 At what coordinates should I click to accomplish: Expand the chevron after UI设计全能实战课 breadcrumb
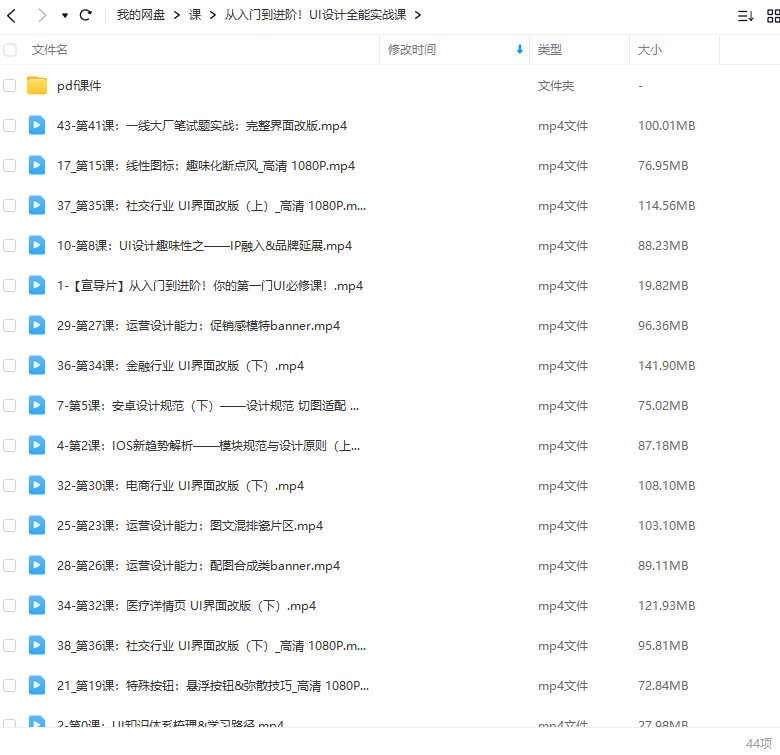(x=417, y=15)
